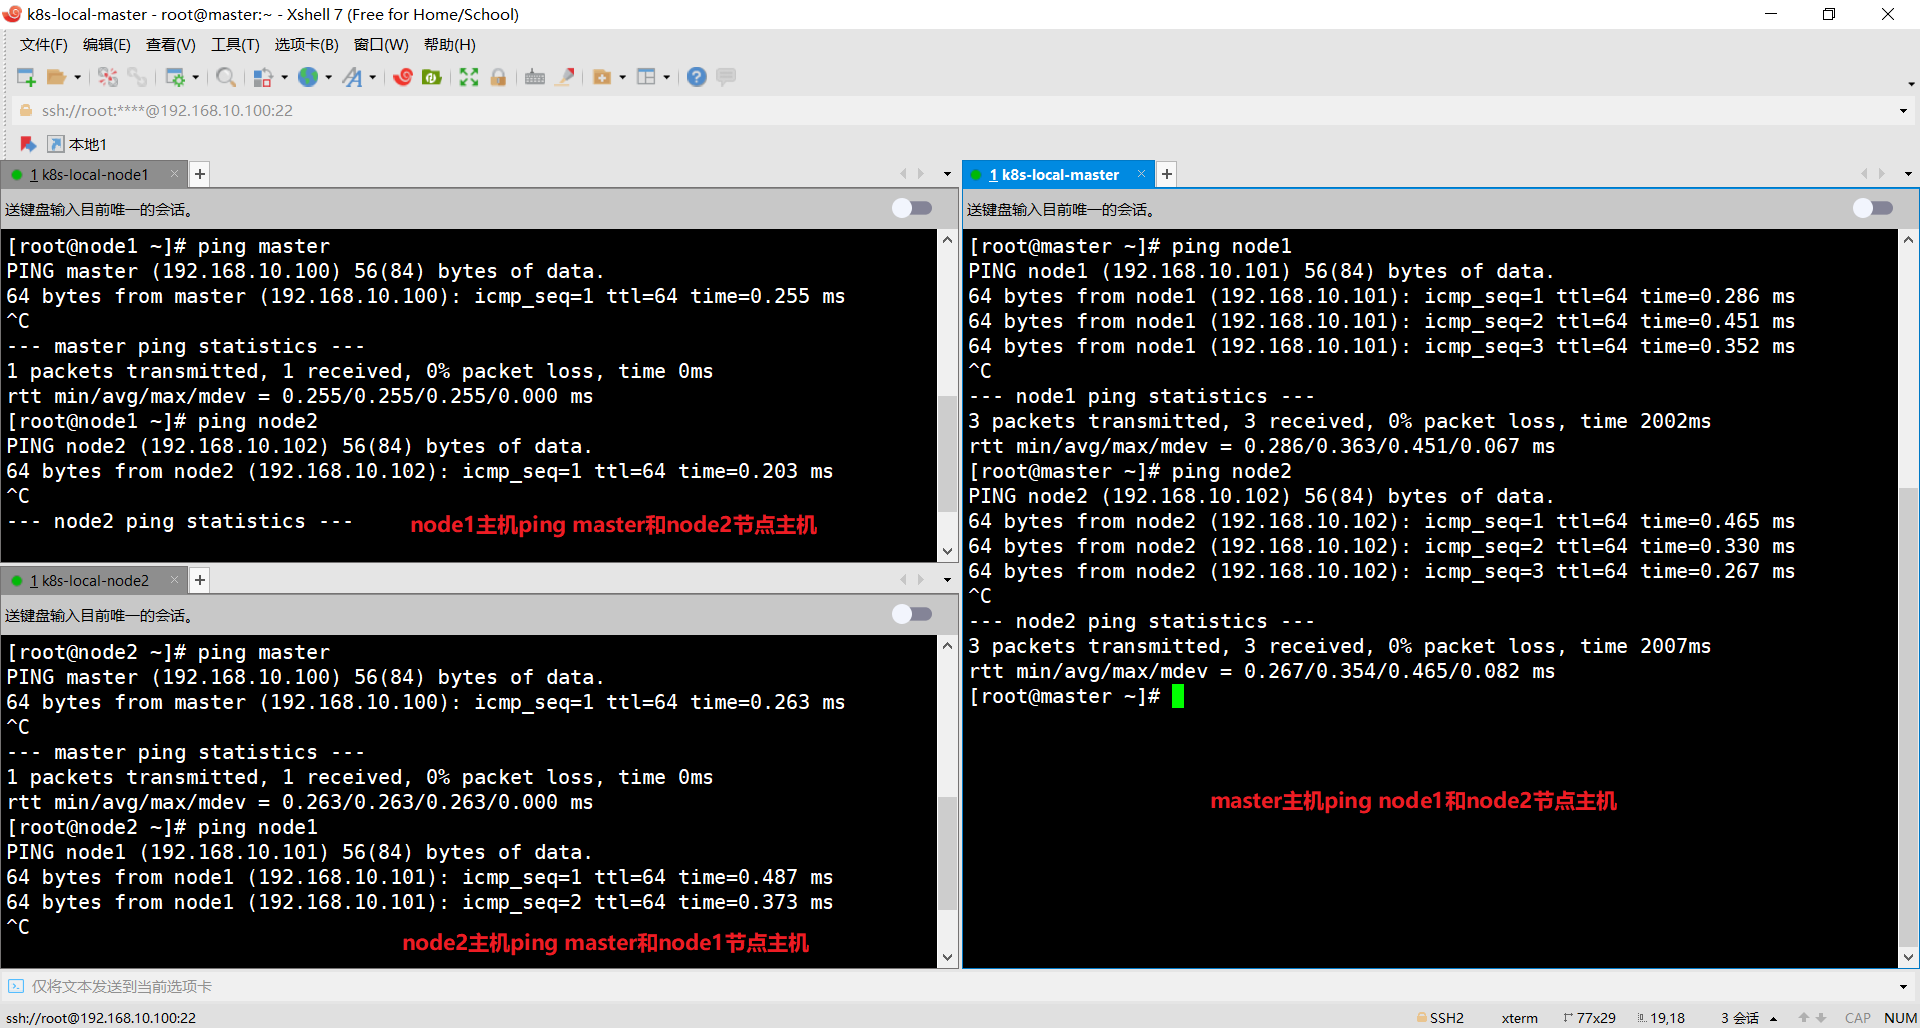This screenshot has height=1028, width=1920.
Task: Click the magnifier find icon
Action: pos(226,77)
